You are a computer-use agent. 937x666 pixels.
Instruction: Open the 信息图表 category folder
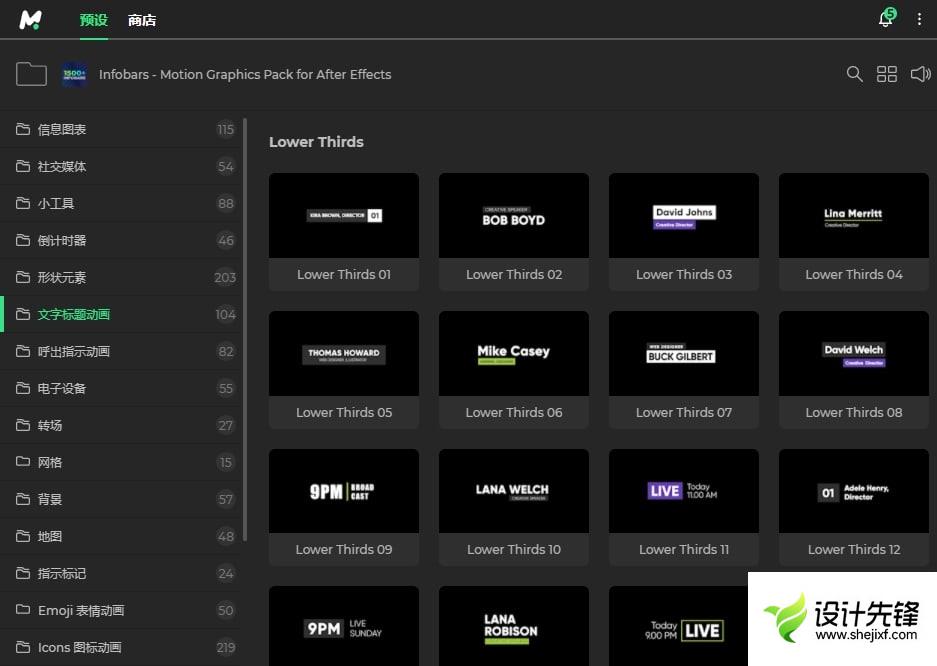(x=62, y=129)
